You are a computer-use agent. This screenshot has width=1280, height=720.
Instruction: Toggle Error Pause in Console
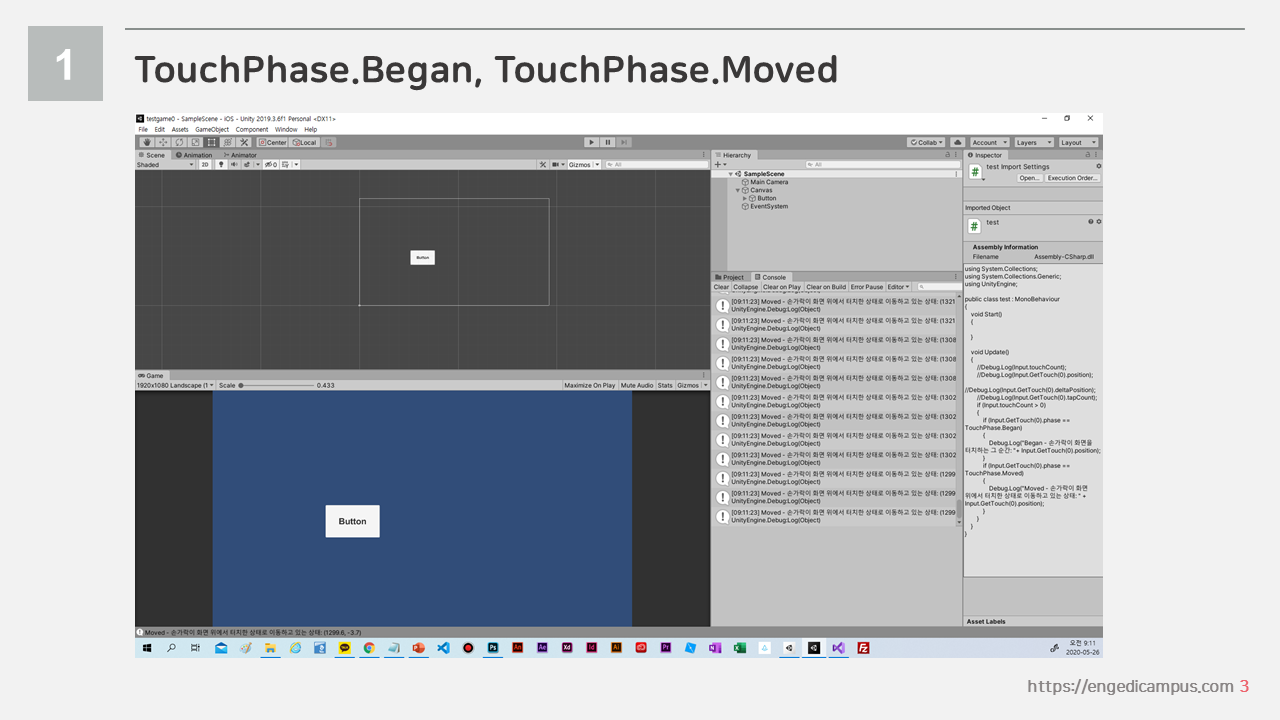pos(867,287)
